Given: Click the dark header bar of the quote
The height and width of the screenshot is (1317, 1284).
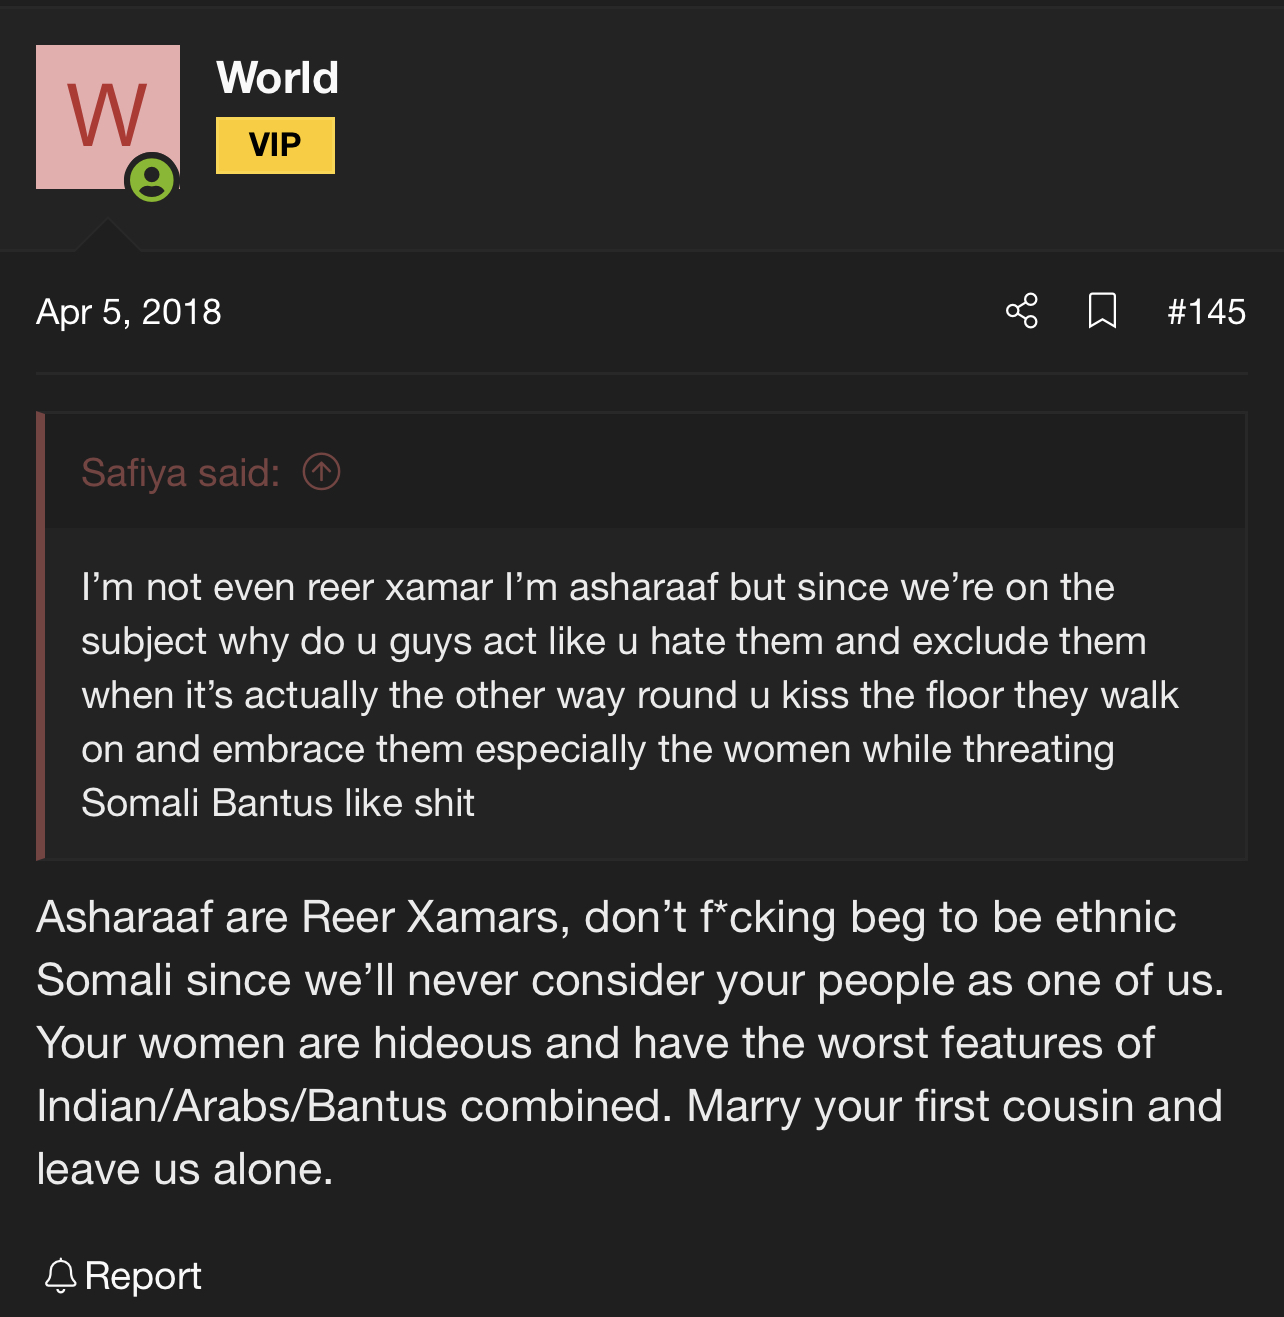Looking at the screenshot, I should [x=700, y=471].
